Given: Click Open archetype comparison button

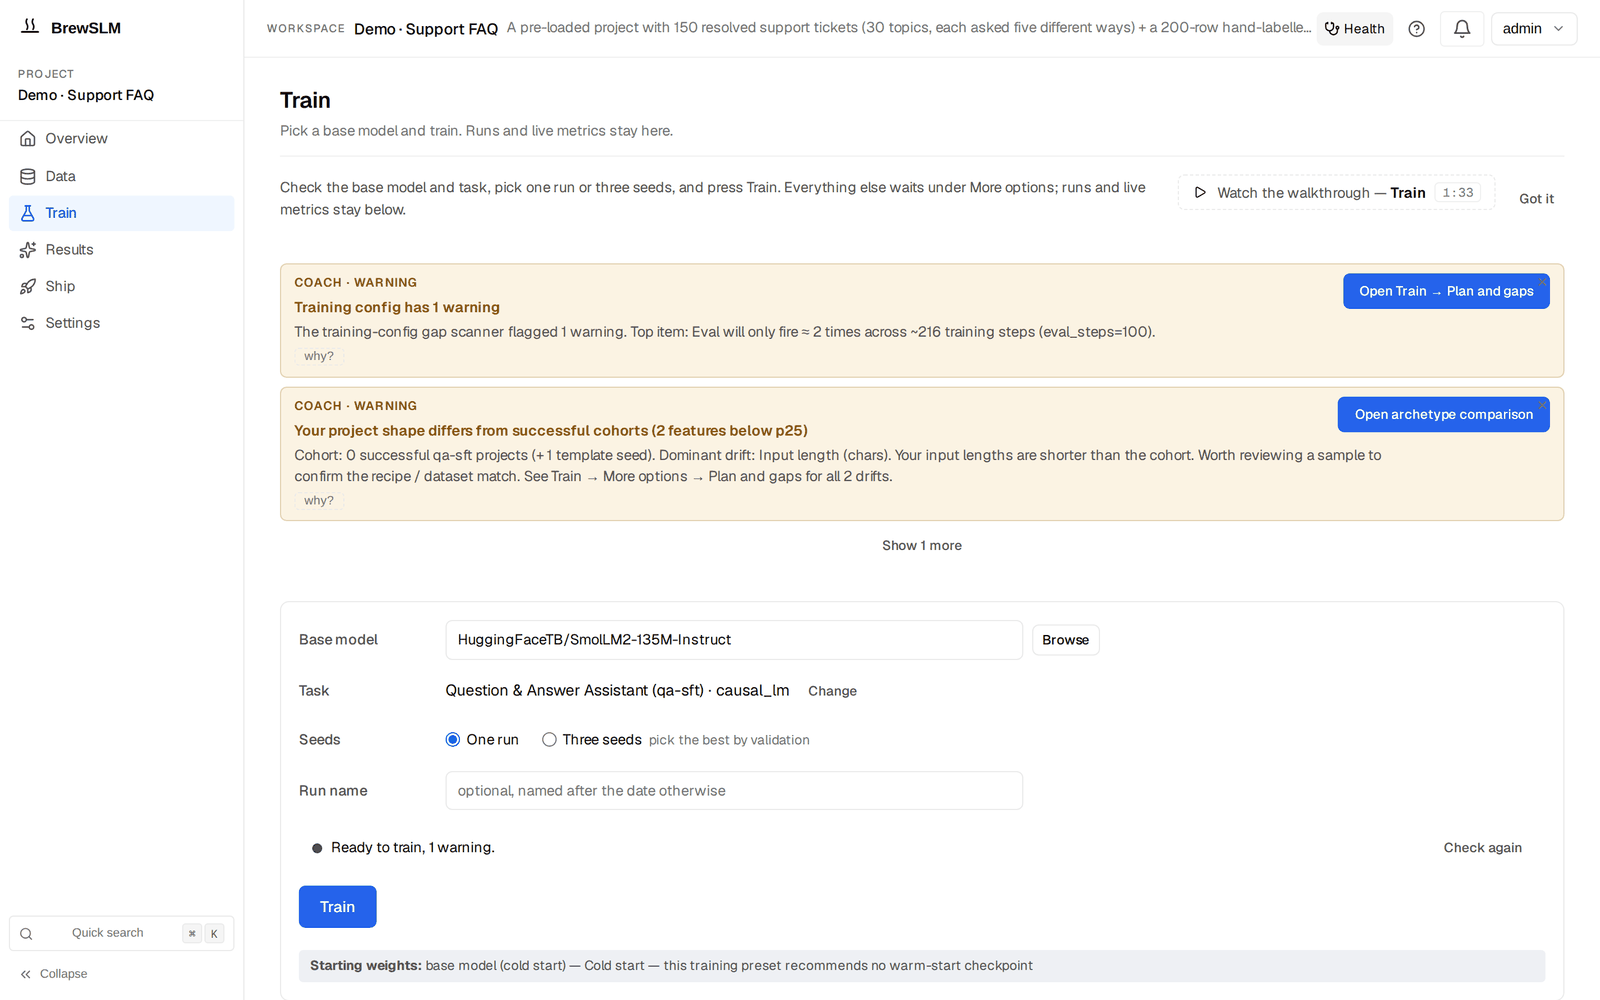Looking at the screenshot, I should click(1443, 415).
